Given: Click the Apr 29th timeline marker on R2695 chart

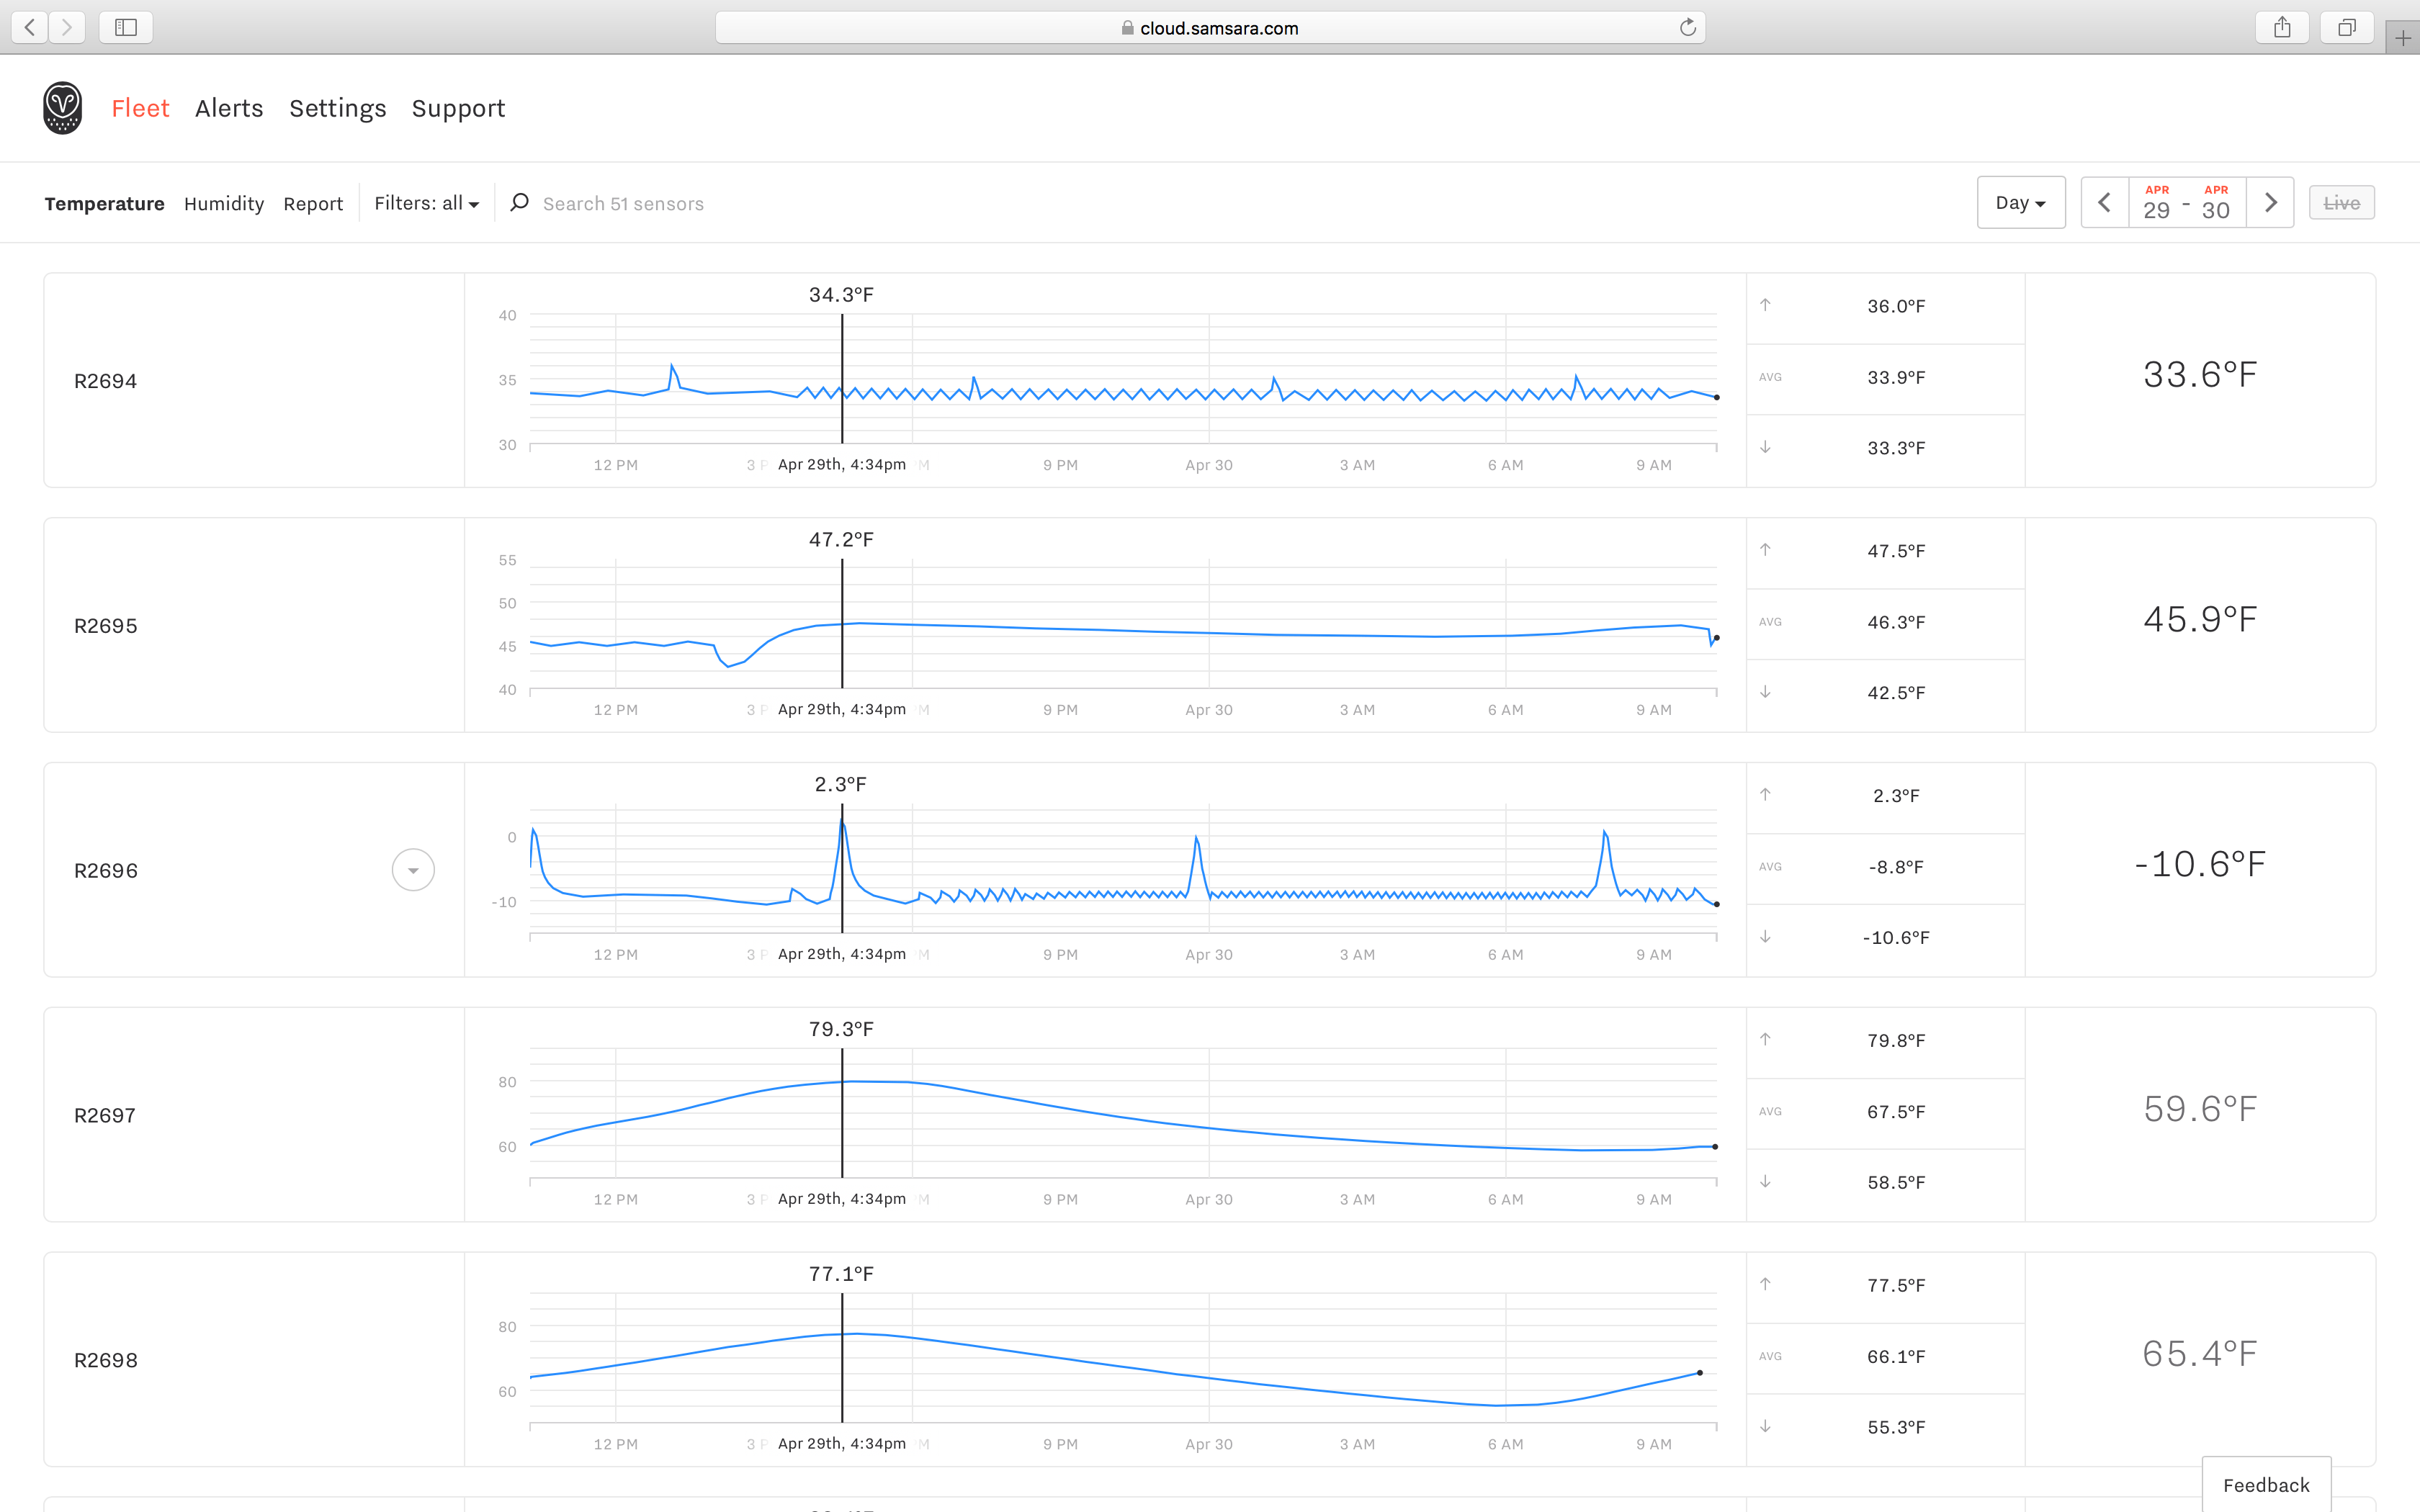Looking at the screenshot, I should click(x=842, y=625).
